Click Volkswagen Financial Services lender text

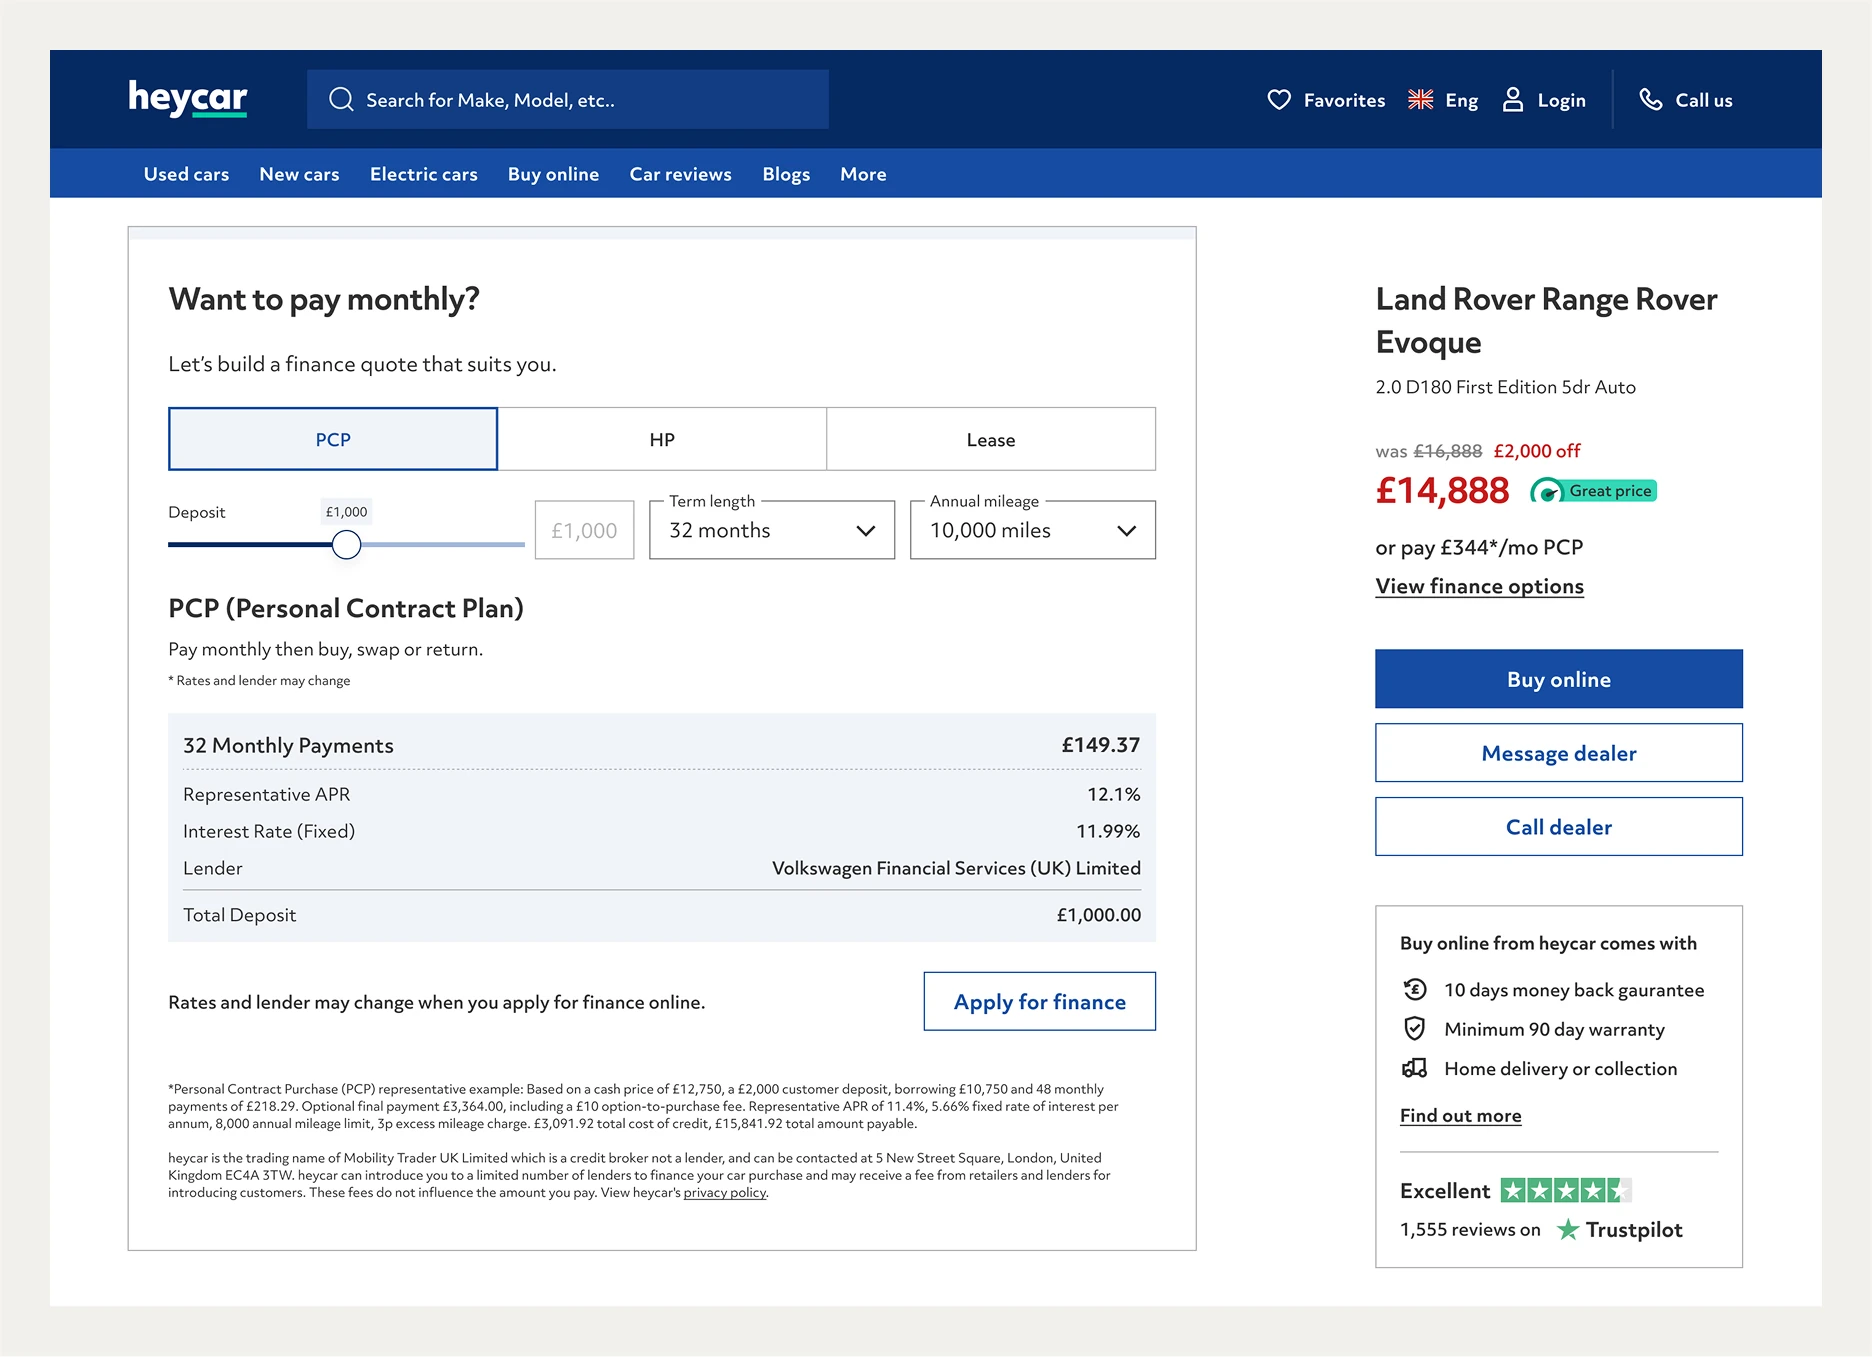point(956,868)
